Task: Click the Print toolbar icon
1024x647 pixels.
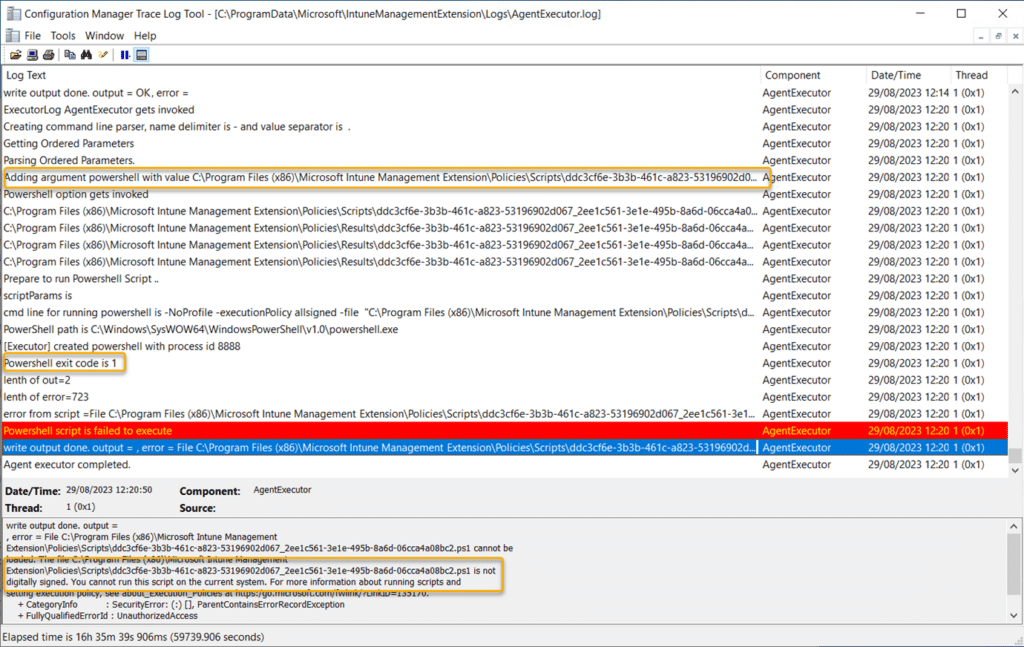Action: coord(48,55)
